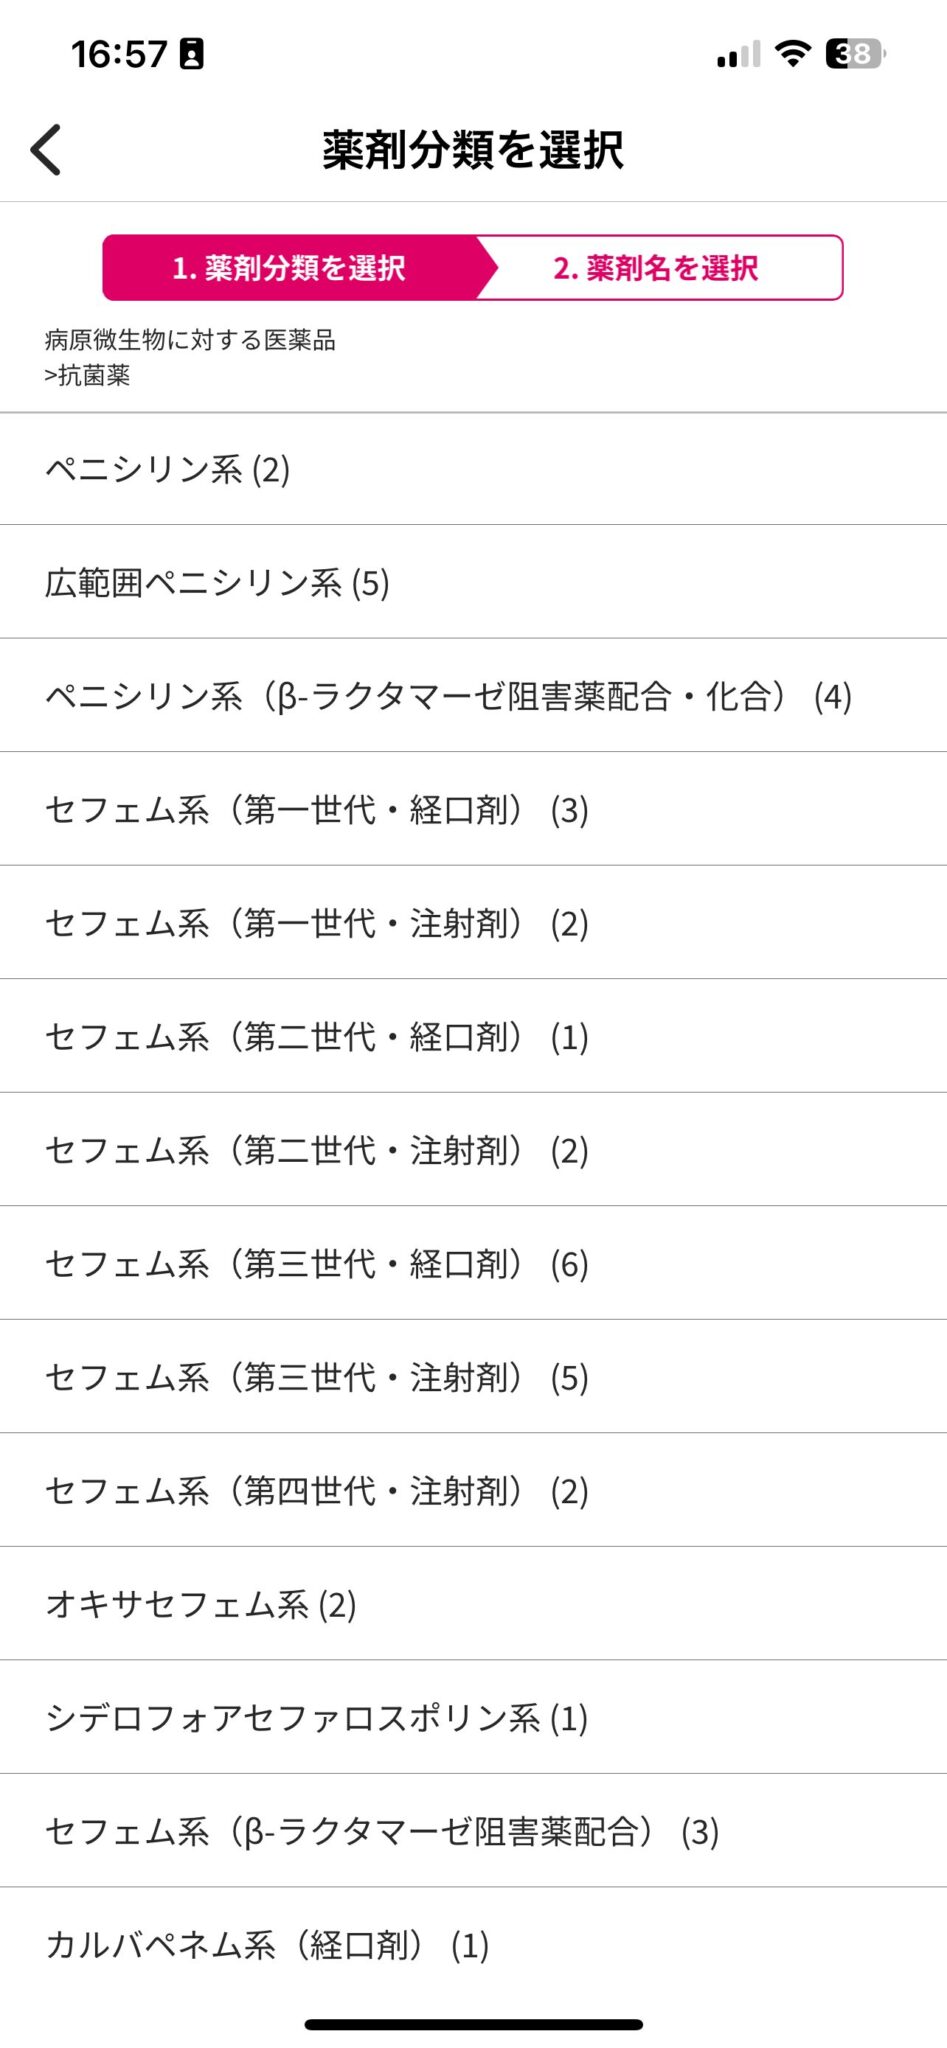Choose セフェム系 第一世代・経口剤 (3)

click(317, 810)
